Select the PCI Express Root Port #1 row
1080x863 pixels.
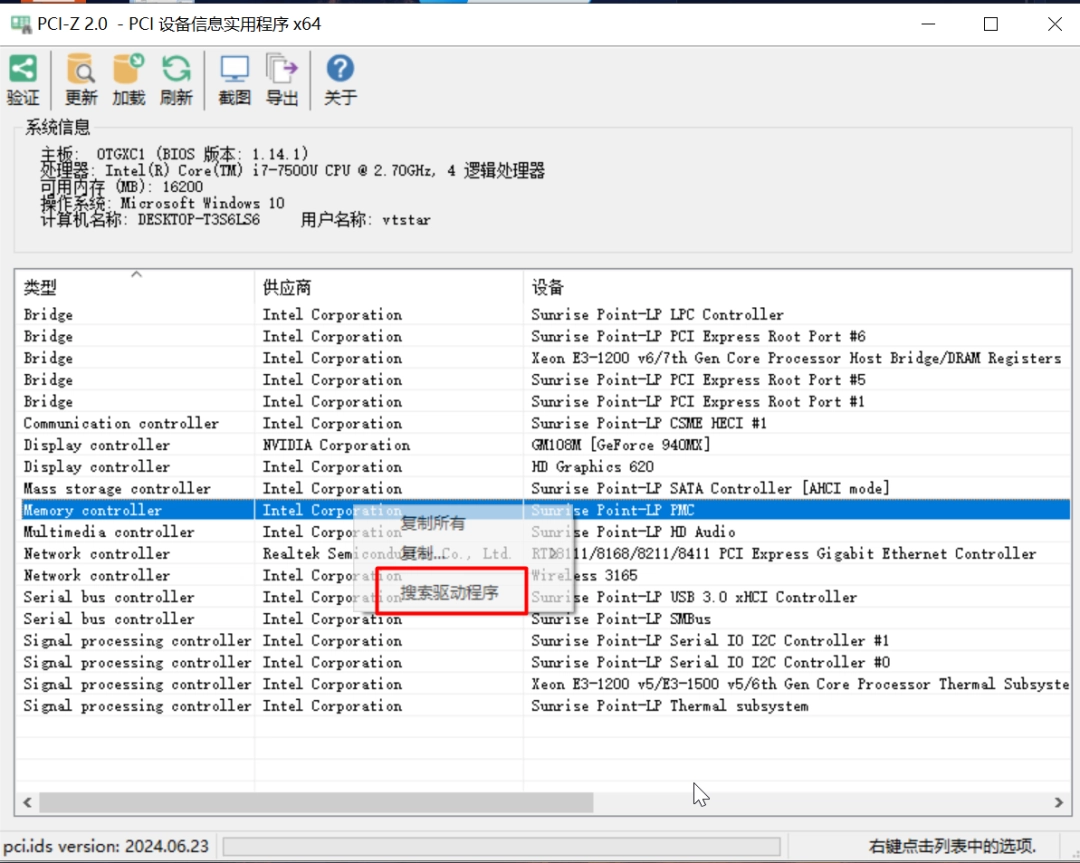(x=544, y=402)
